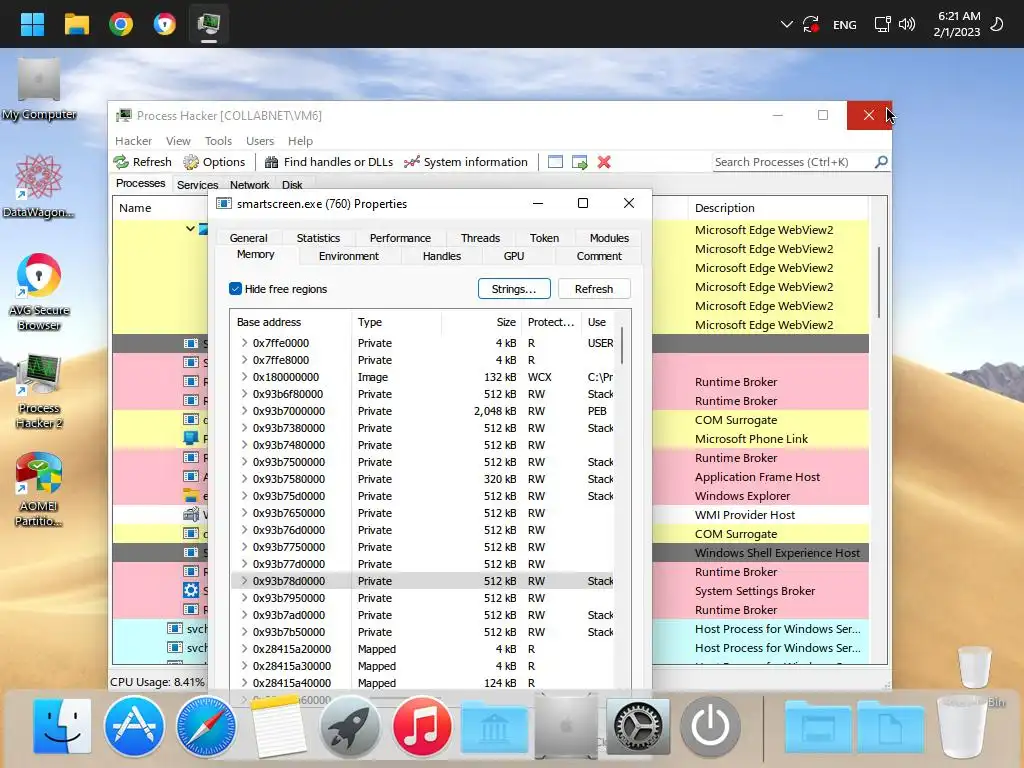Expand memory region 0x93b7000000

(244, 410)
